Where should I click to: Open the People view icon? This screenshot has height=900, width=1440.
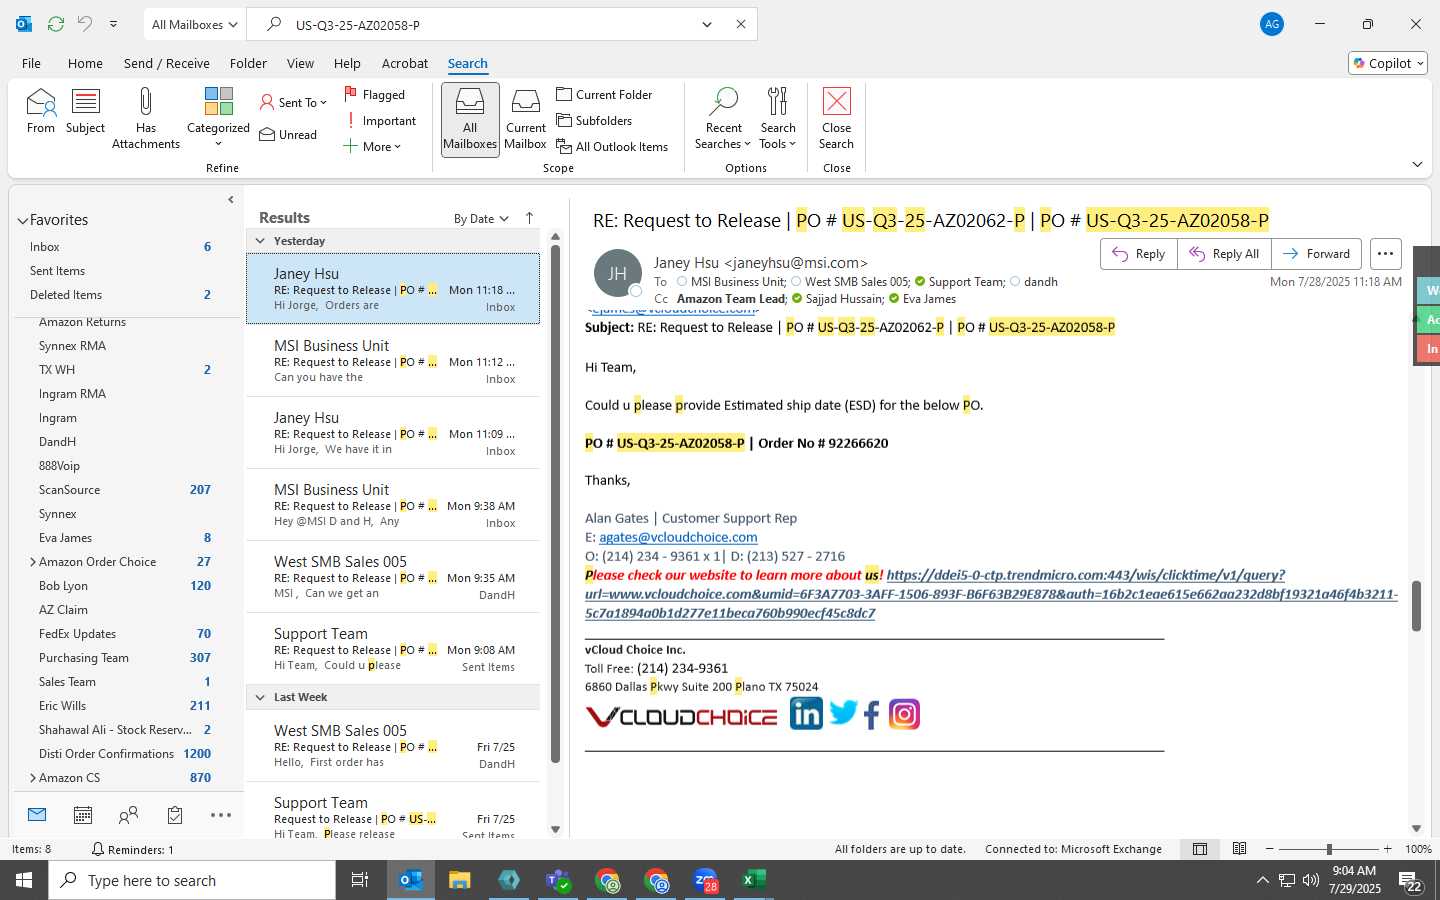(128, 815)
